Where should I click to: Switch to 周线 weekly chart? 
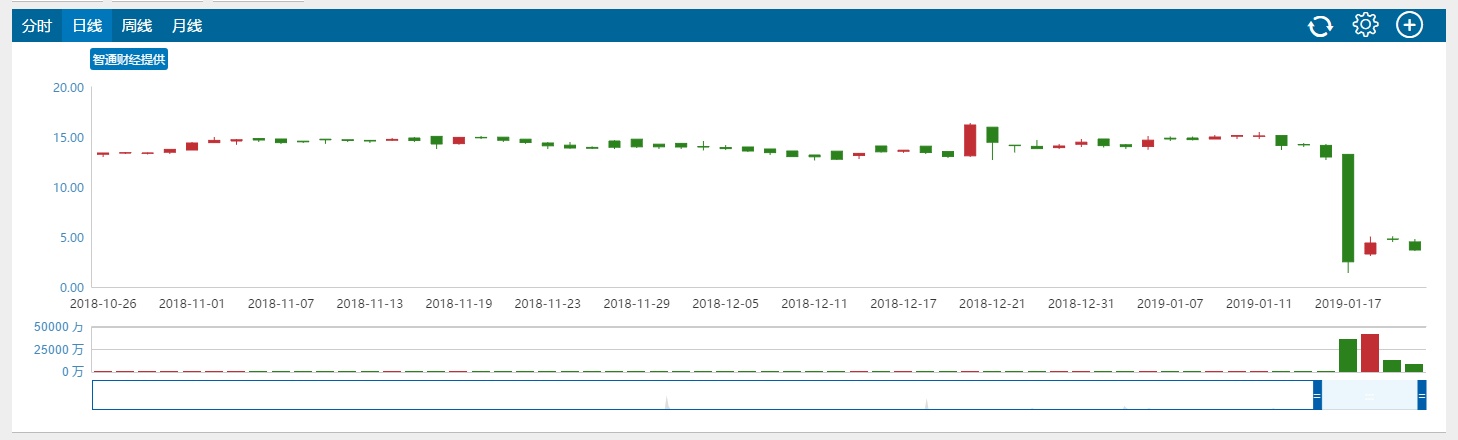coord(137,26)
